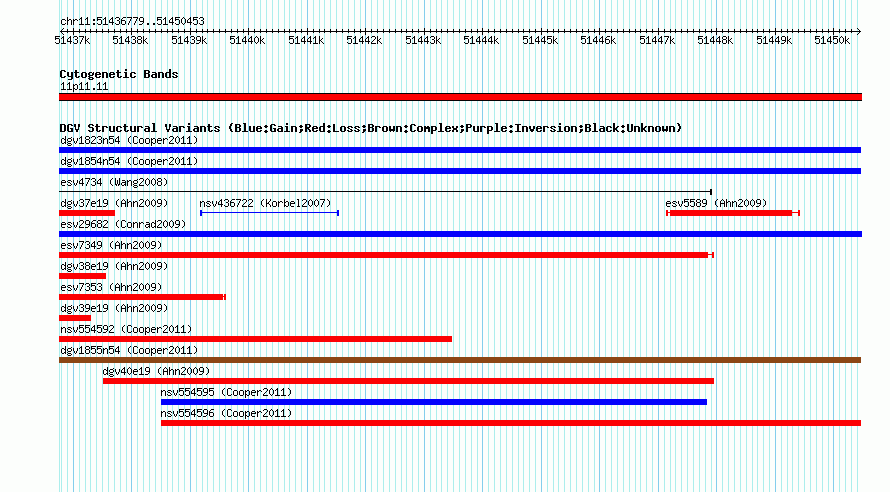
Task: Click the 51441k ruler tick
Action: click(306, 40)
